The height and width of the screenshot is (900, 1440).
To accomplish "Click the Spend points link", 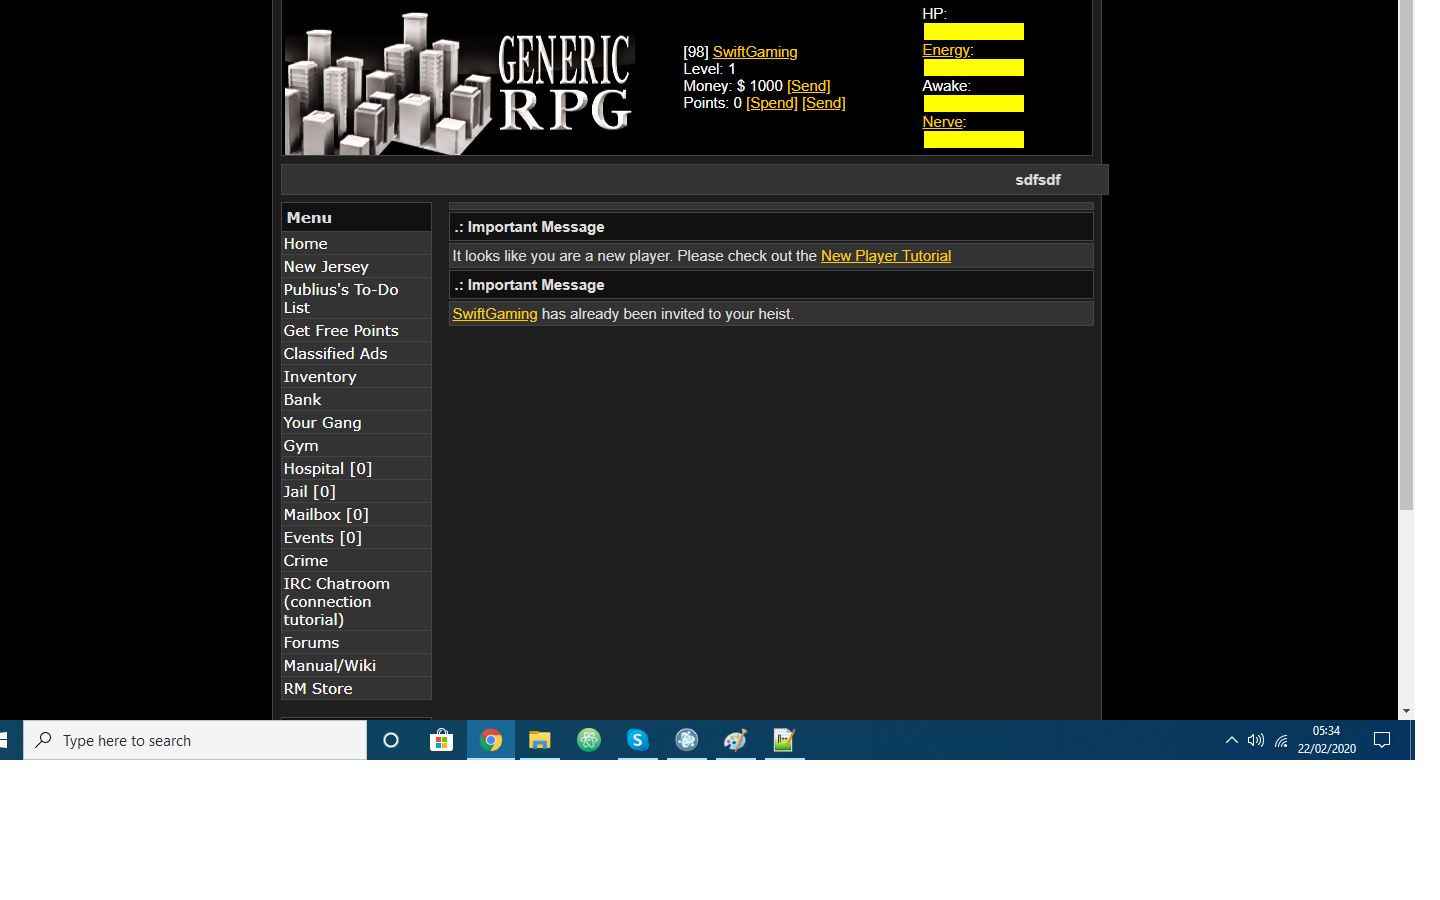I will [771, 103].
